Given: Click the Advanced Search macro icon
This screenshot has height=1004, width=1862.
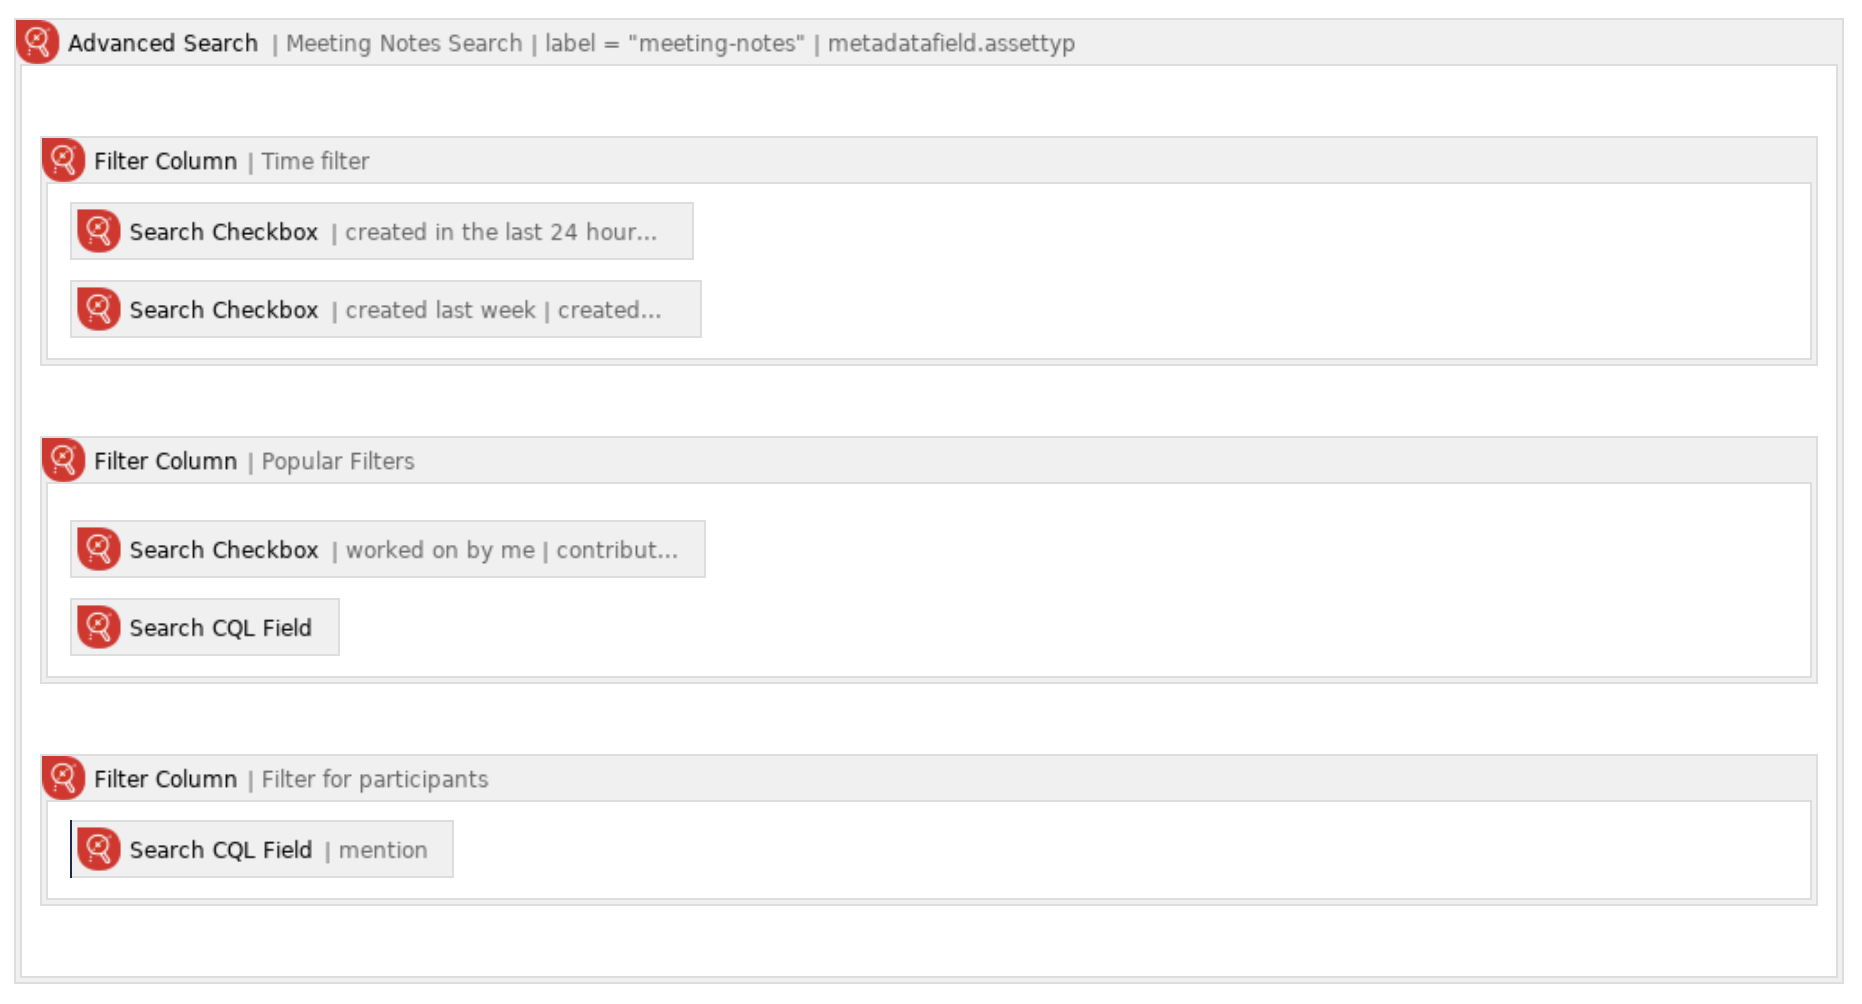Looking at the screenshot, I should pos(38,42).
